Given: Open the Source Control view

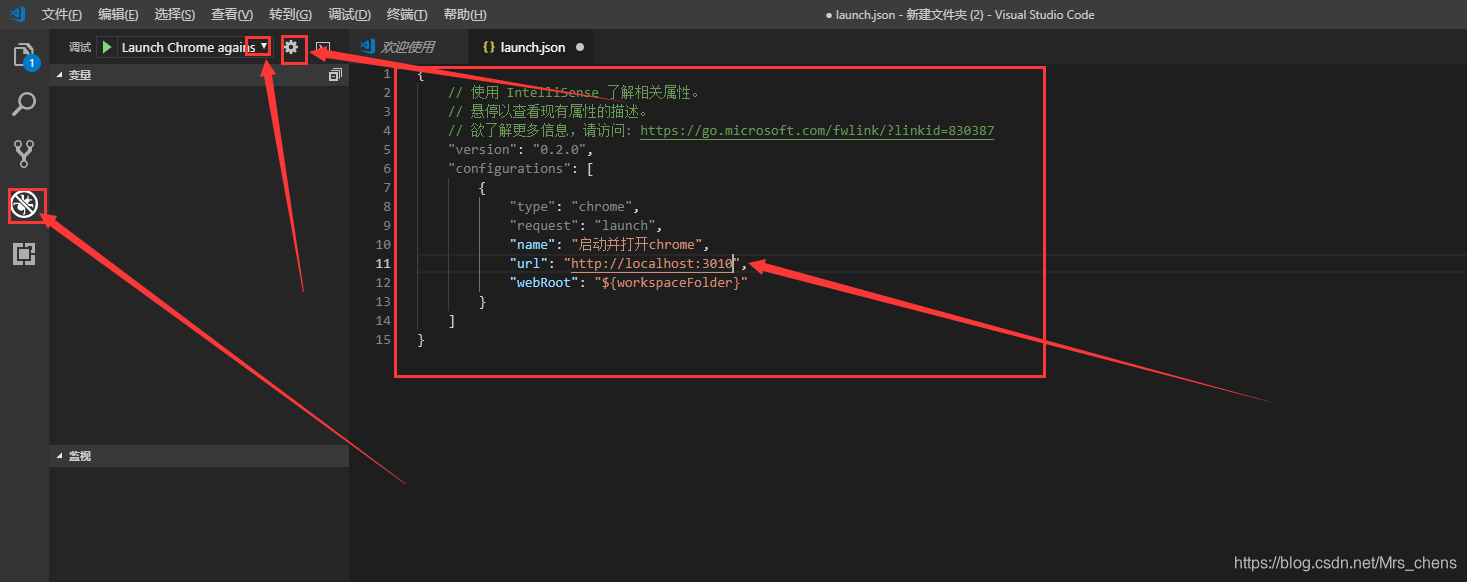Looking at the screenshot, I should (x=27, y=152).
